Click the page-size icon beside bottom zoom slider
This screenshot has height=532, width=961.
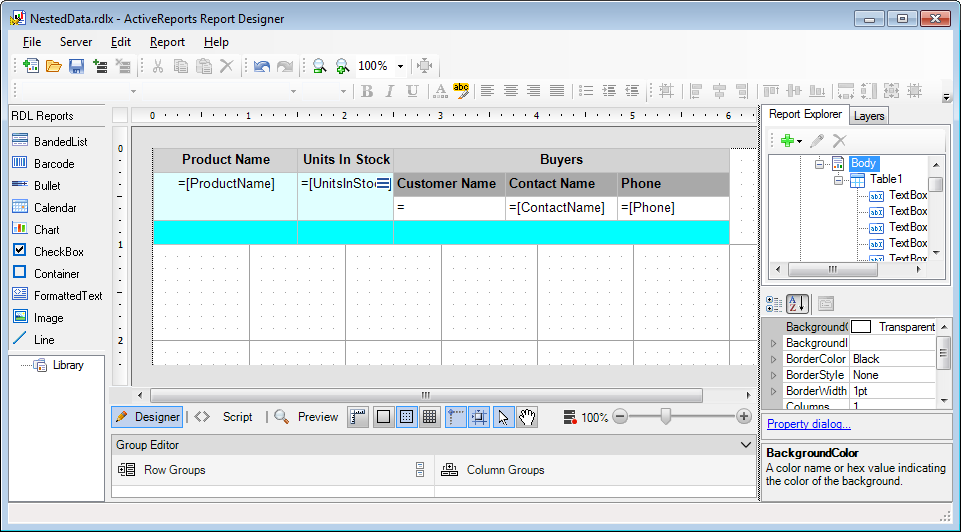pos(570,417)
